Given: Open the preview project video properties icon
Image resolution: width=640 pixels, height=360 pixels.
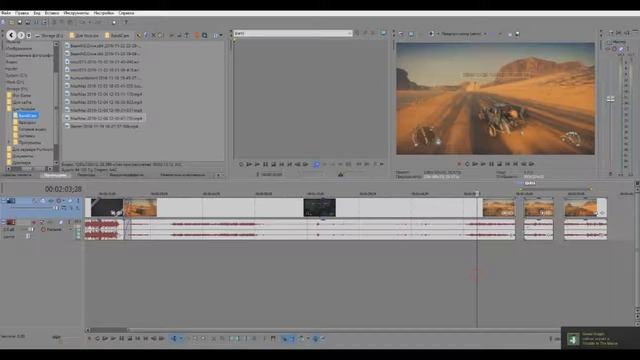Looking at the screenshot, I should (402, 34).
